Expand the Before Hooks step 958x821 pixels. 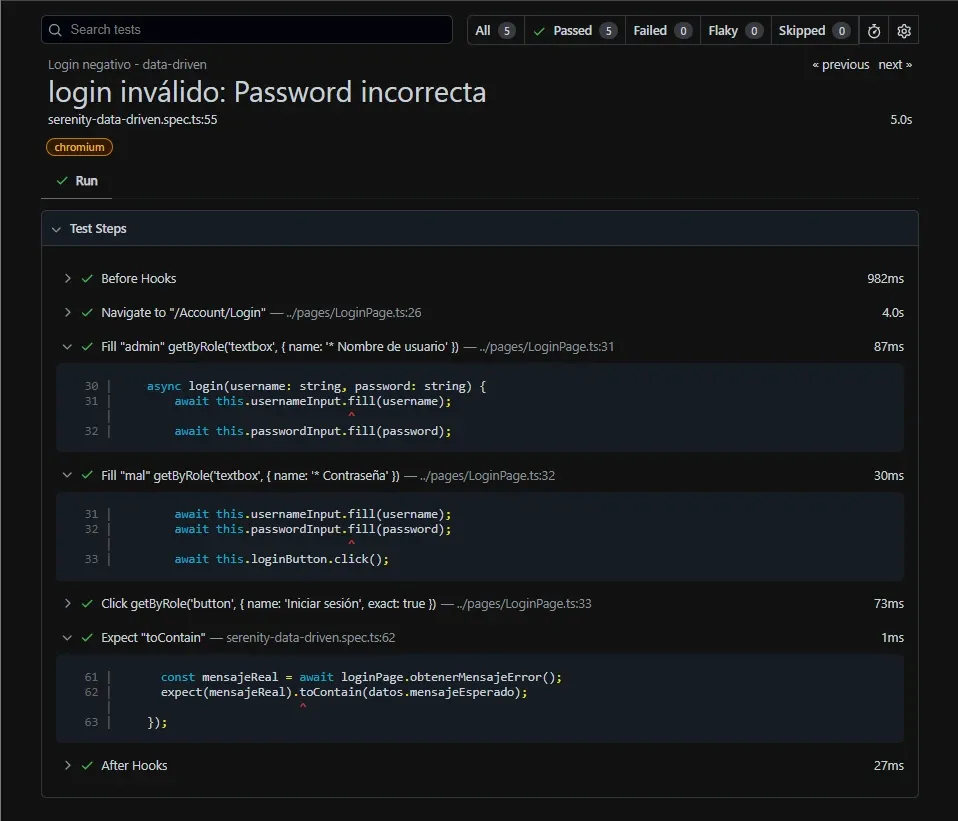click(67, 278)
